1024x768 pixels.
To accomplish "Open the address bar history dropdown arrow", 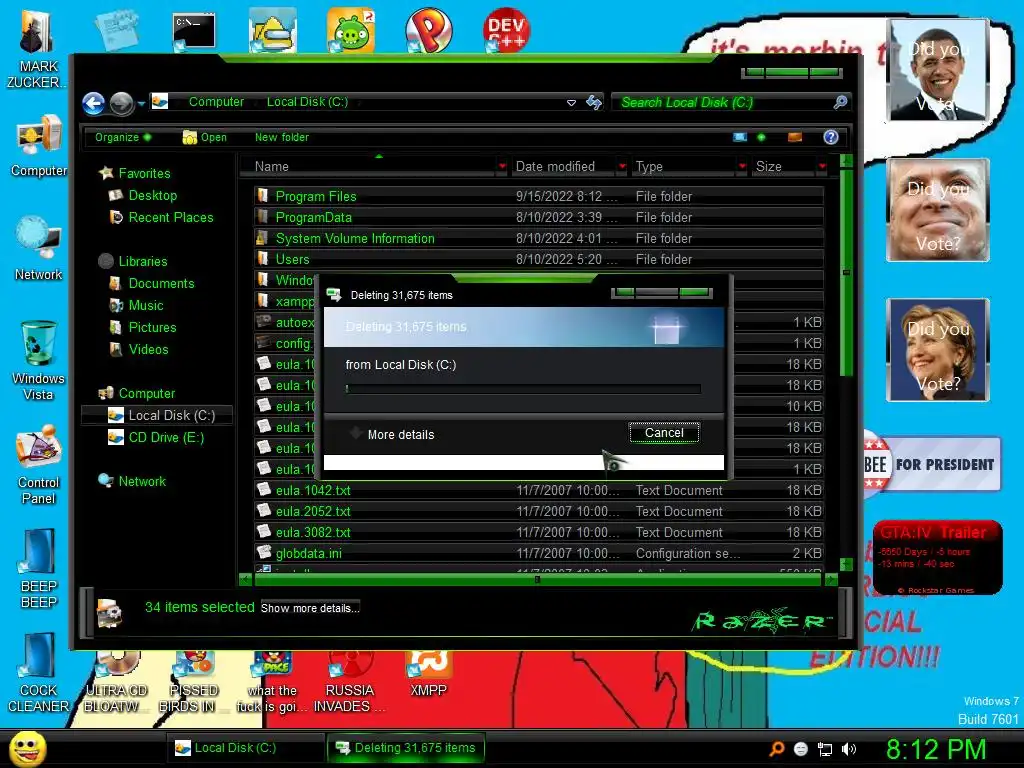I will click(571, 103).
